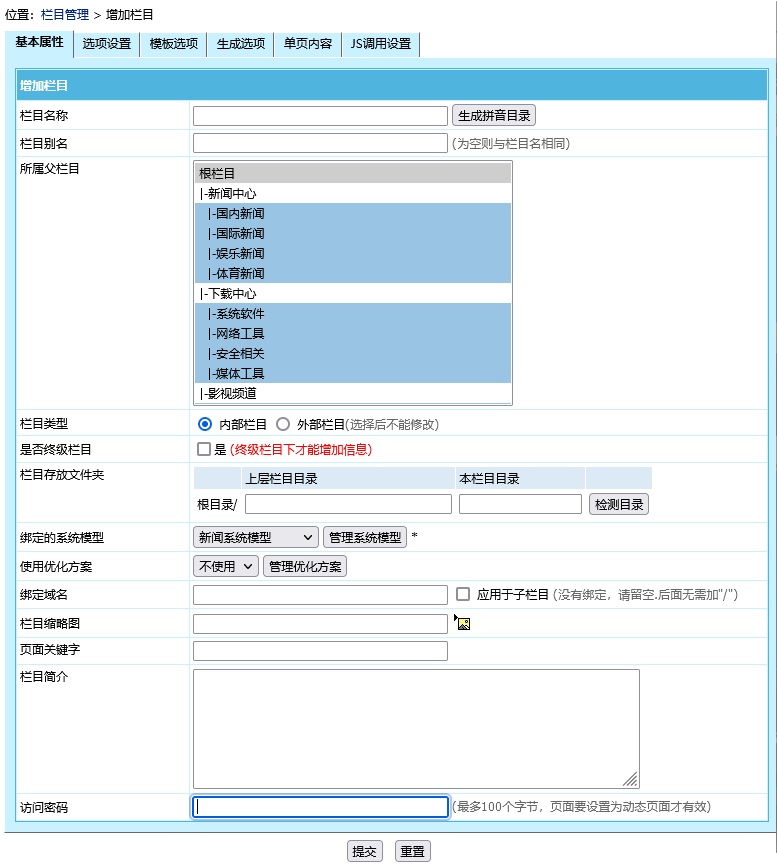
Task: Expand the 不使用 optimization dropdown
Action: 226,566
